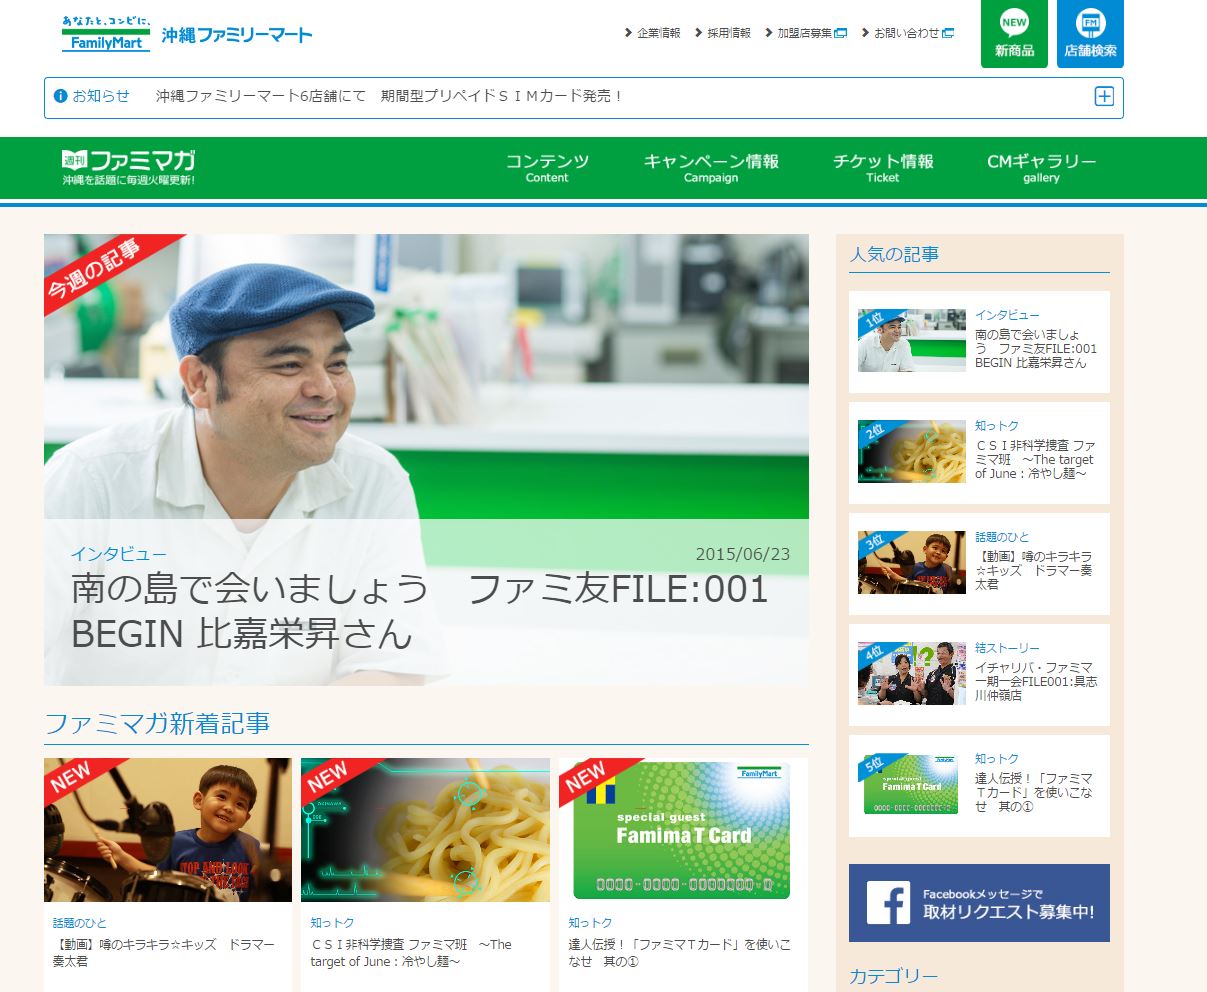Expand the お知らせ notice with plus icon
Image resolution: width=1207 pixels, height=992 pixels.
click(1104, 96)
